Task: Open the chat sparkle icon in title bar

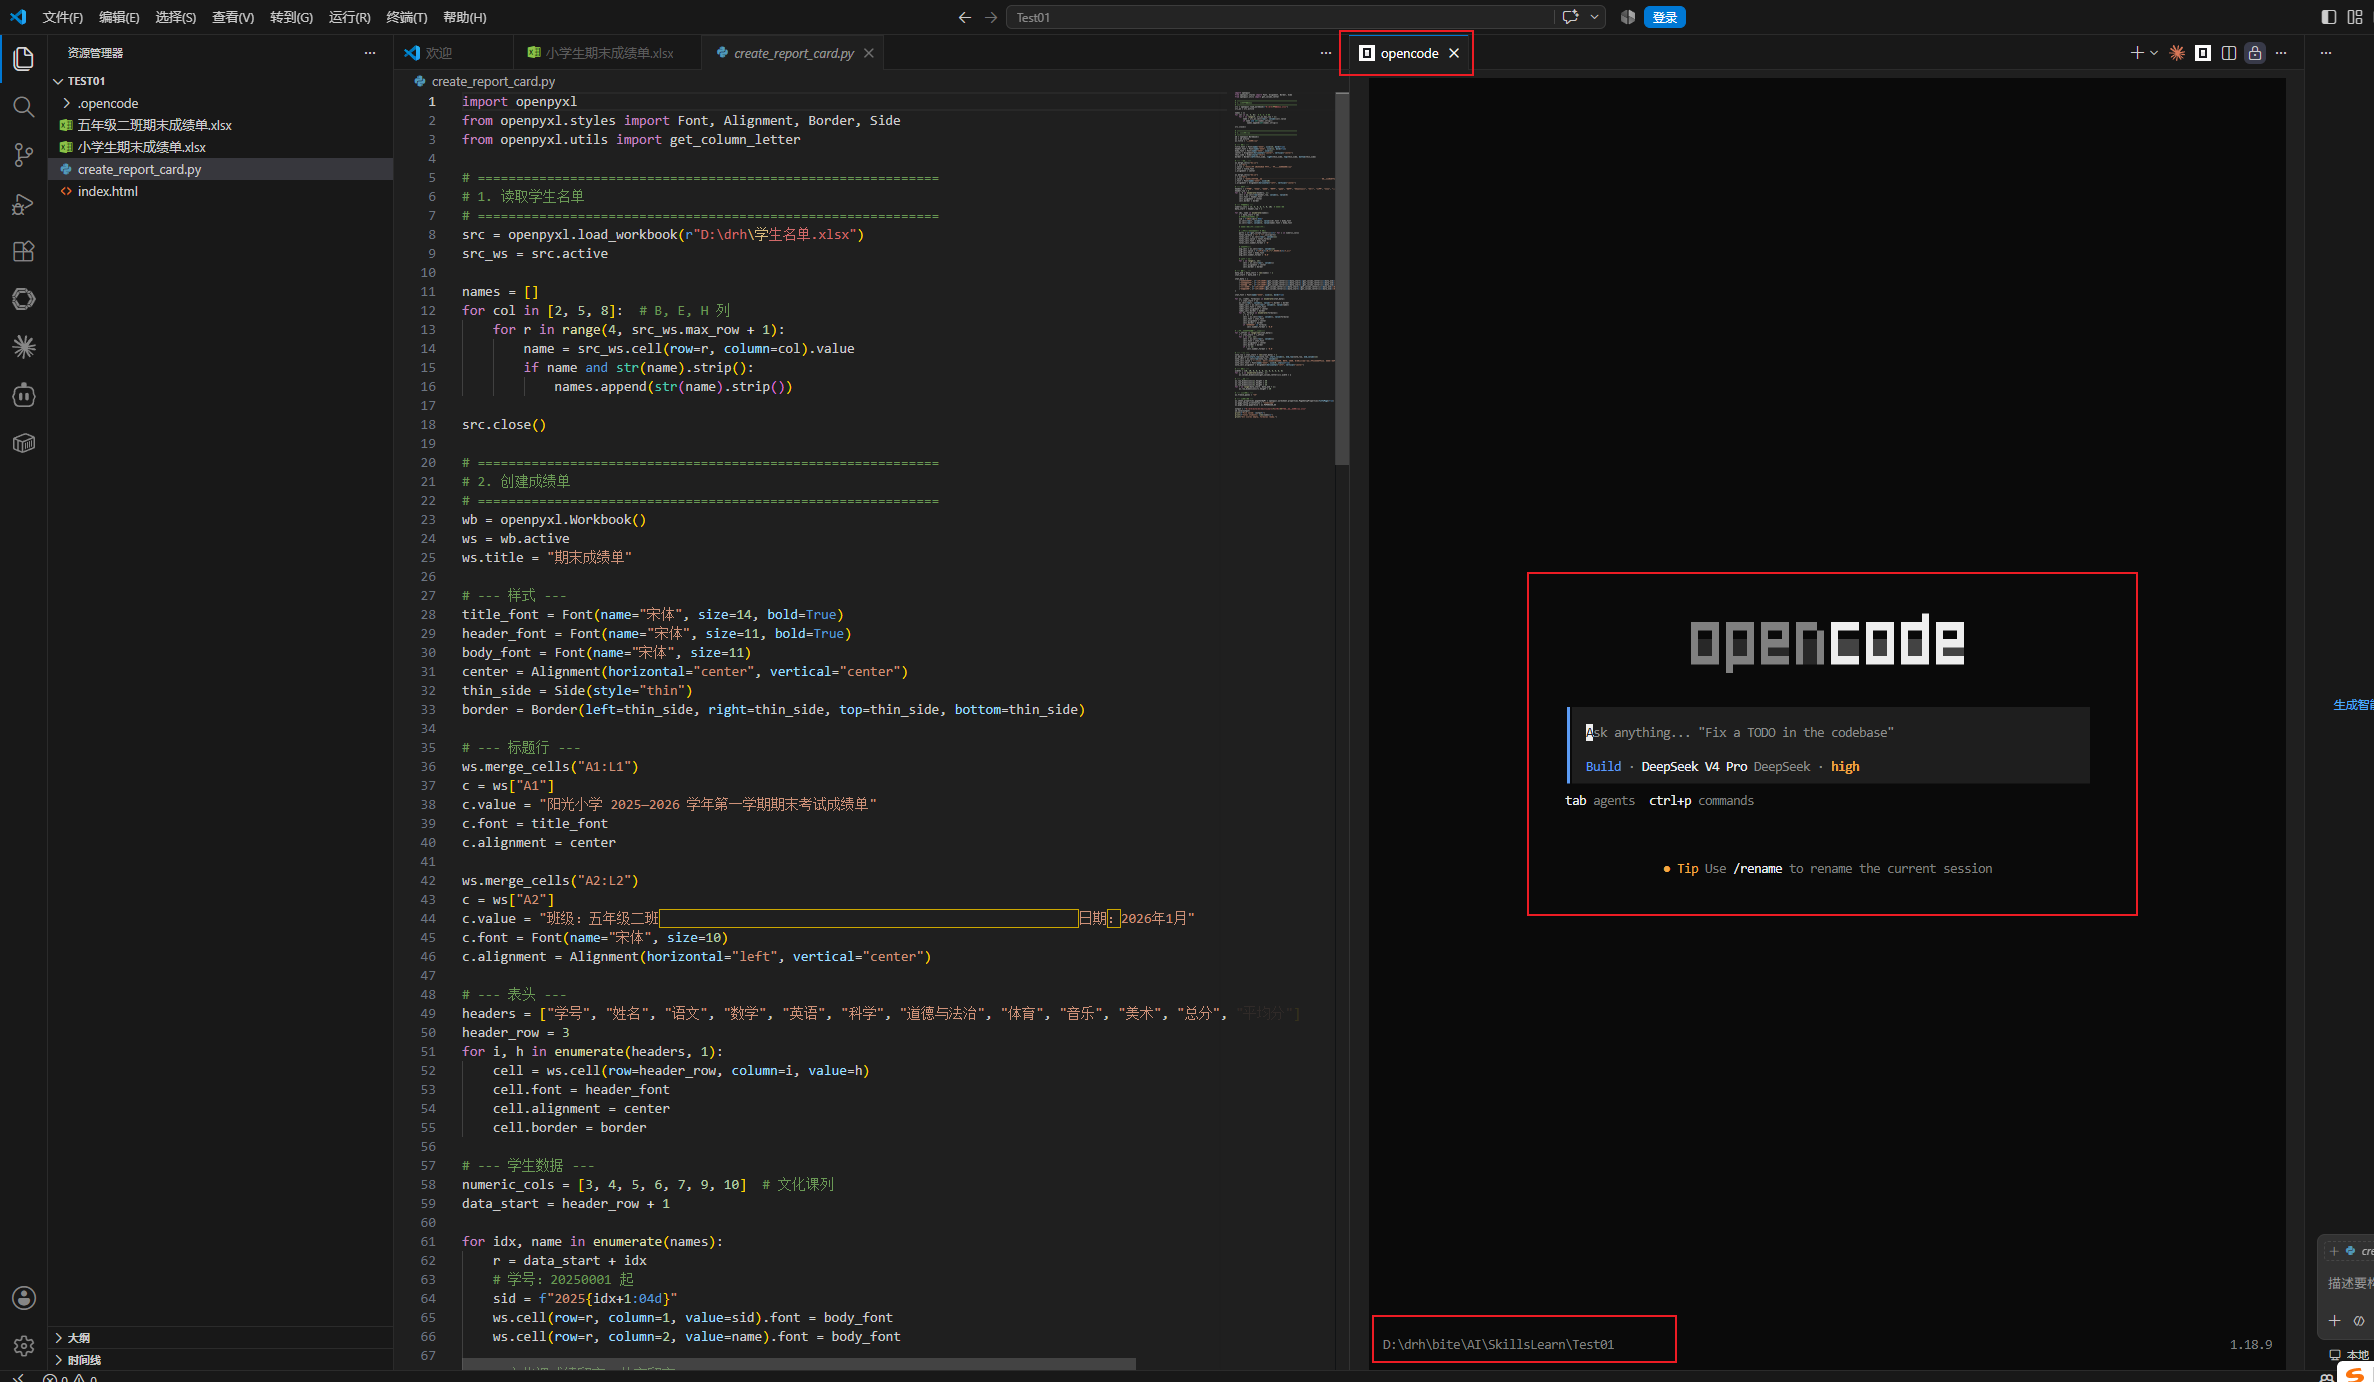Action: 1570,17
